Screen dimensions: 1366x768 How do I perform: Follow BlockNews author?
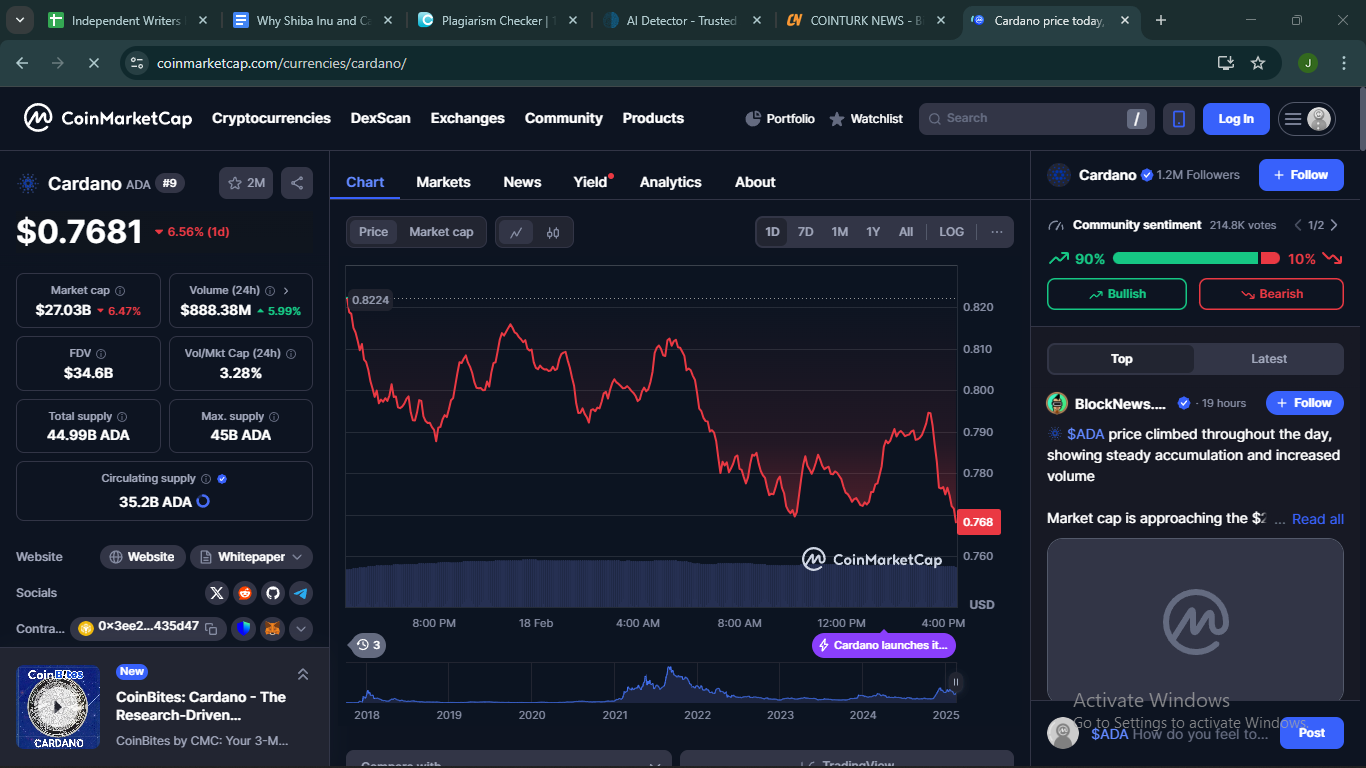tap(1304, 403)
